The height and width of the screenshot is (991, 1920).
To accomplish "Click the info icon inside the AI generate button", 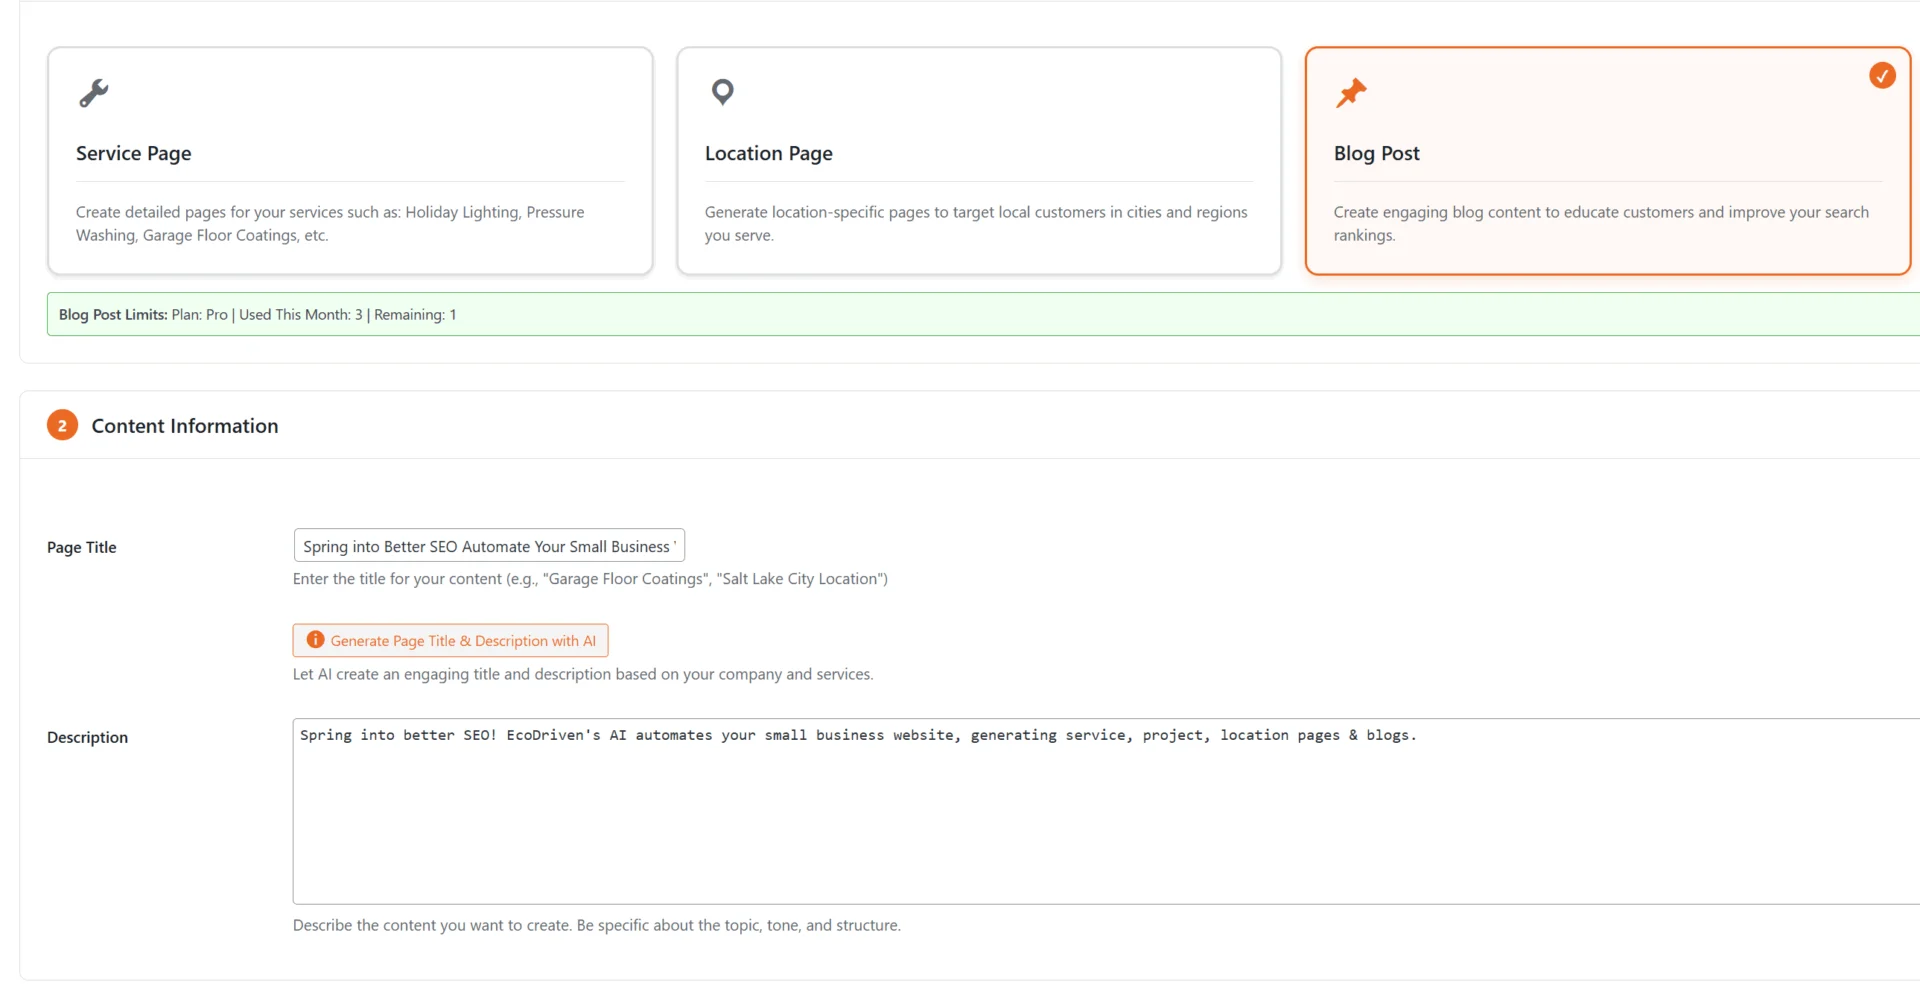I will pos(315,640).
